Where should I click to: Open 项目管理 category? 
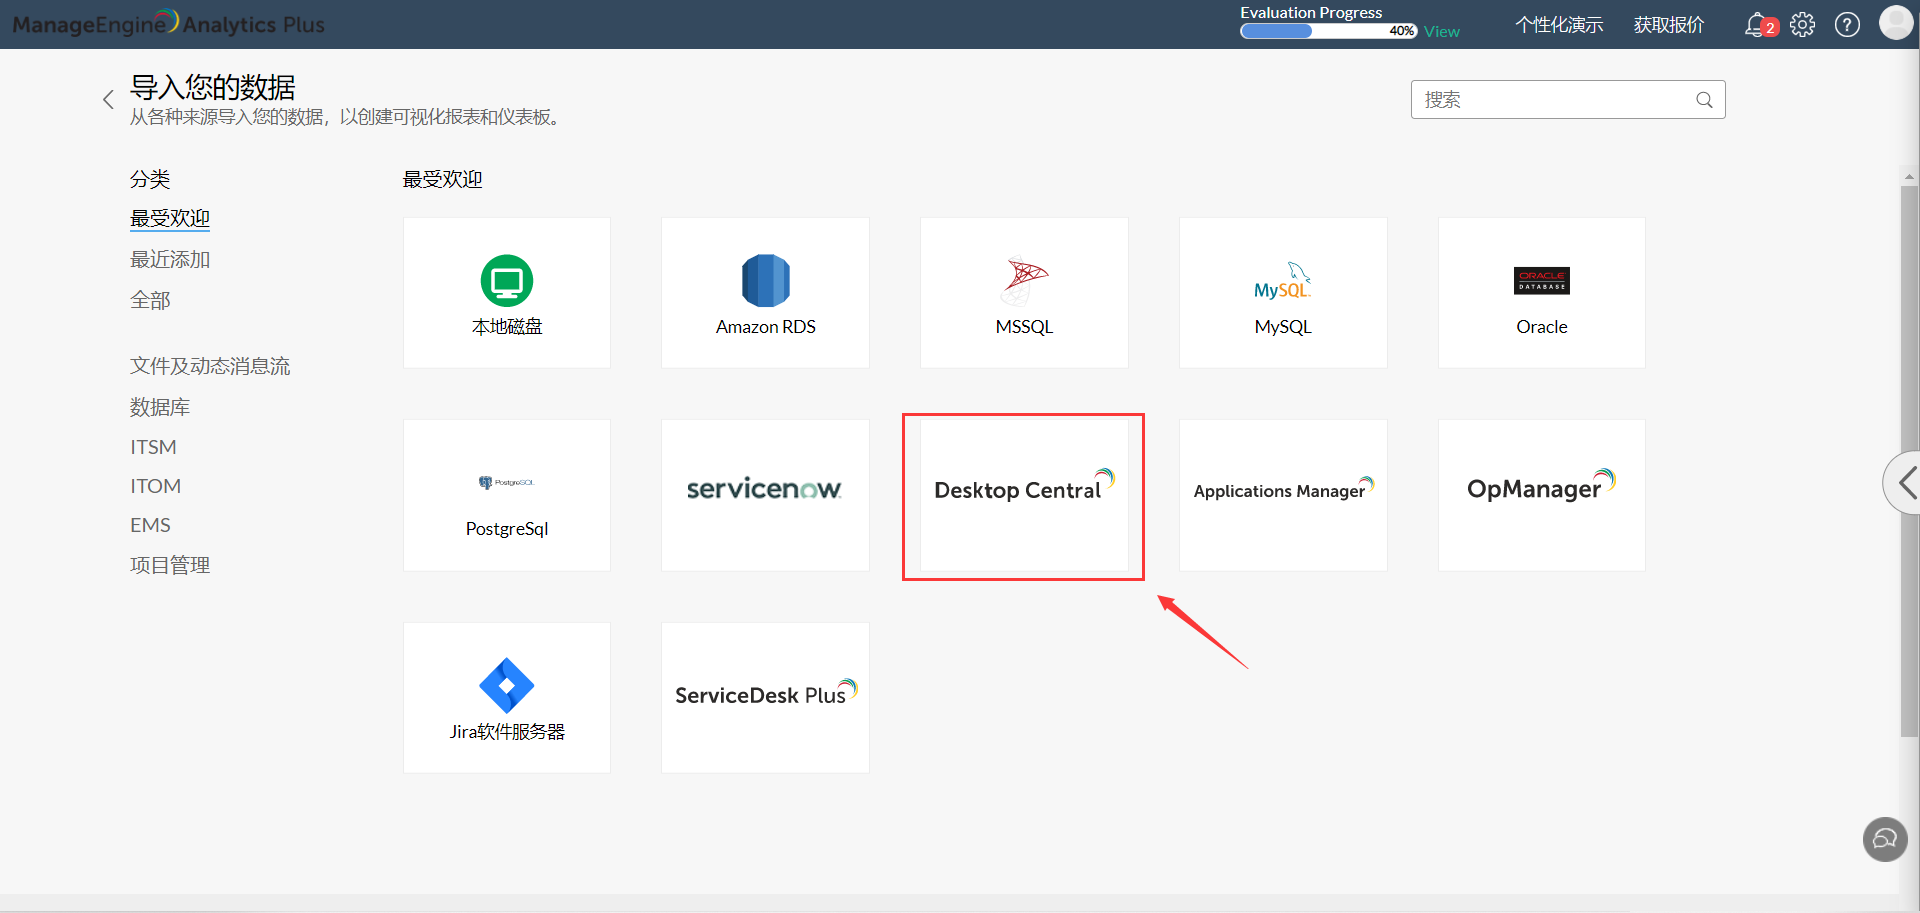(170, 565)
